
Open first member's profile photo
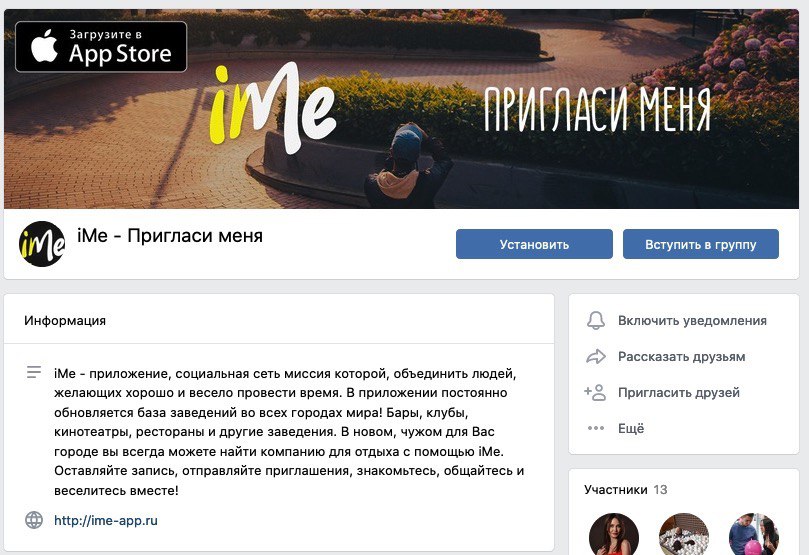614,534
